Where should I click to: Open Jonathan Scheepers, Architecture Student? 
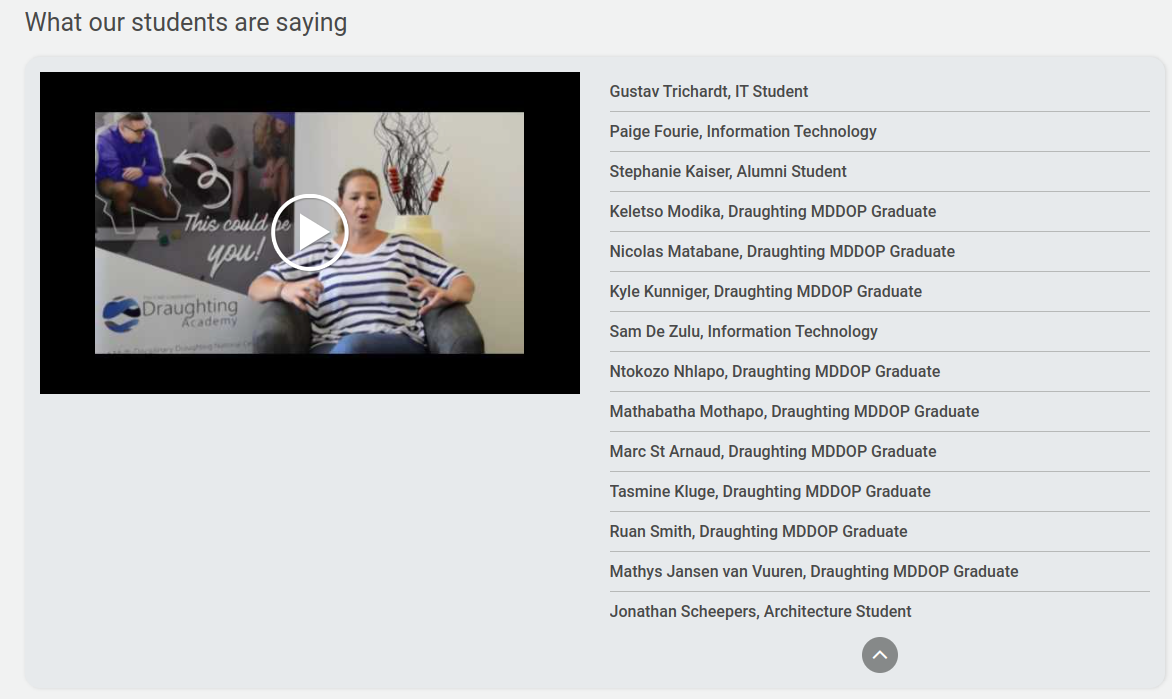click(x=760, y=612)
